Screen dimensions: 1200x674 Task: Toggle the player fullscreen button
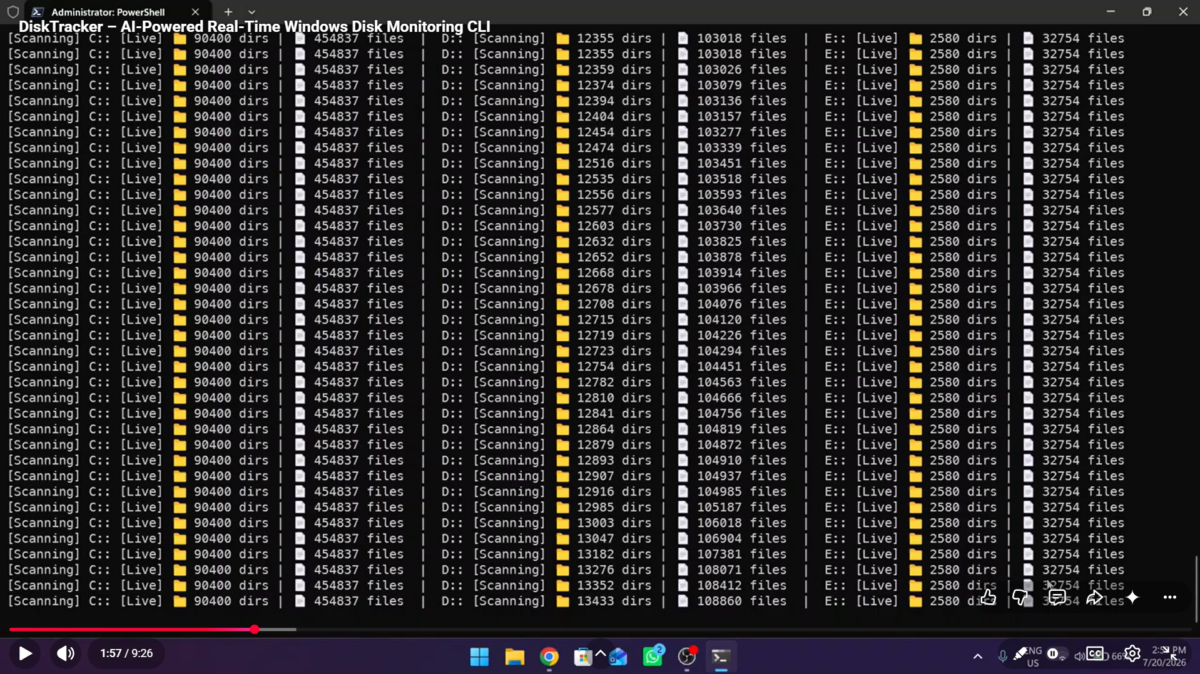pyautogui.click(x=1172, y=654)
